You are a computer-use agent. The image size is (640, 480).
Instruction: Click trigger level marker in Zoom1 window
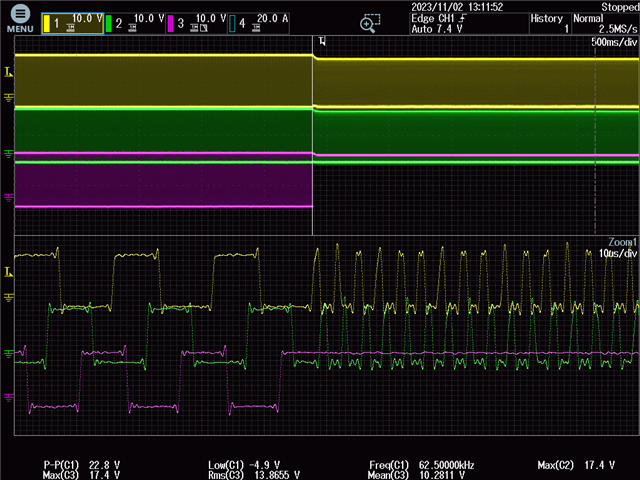click(x=9, y=271)
